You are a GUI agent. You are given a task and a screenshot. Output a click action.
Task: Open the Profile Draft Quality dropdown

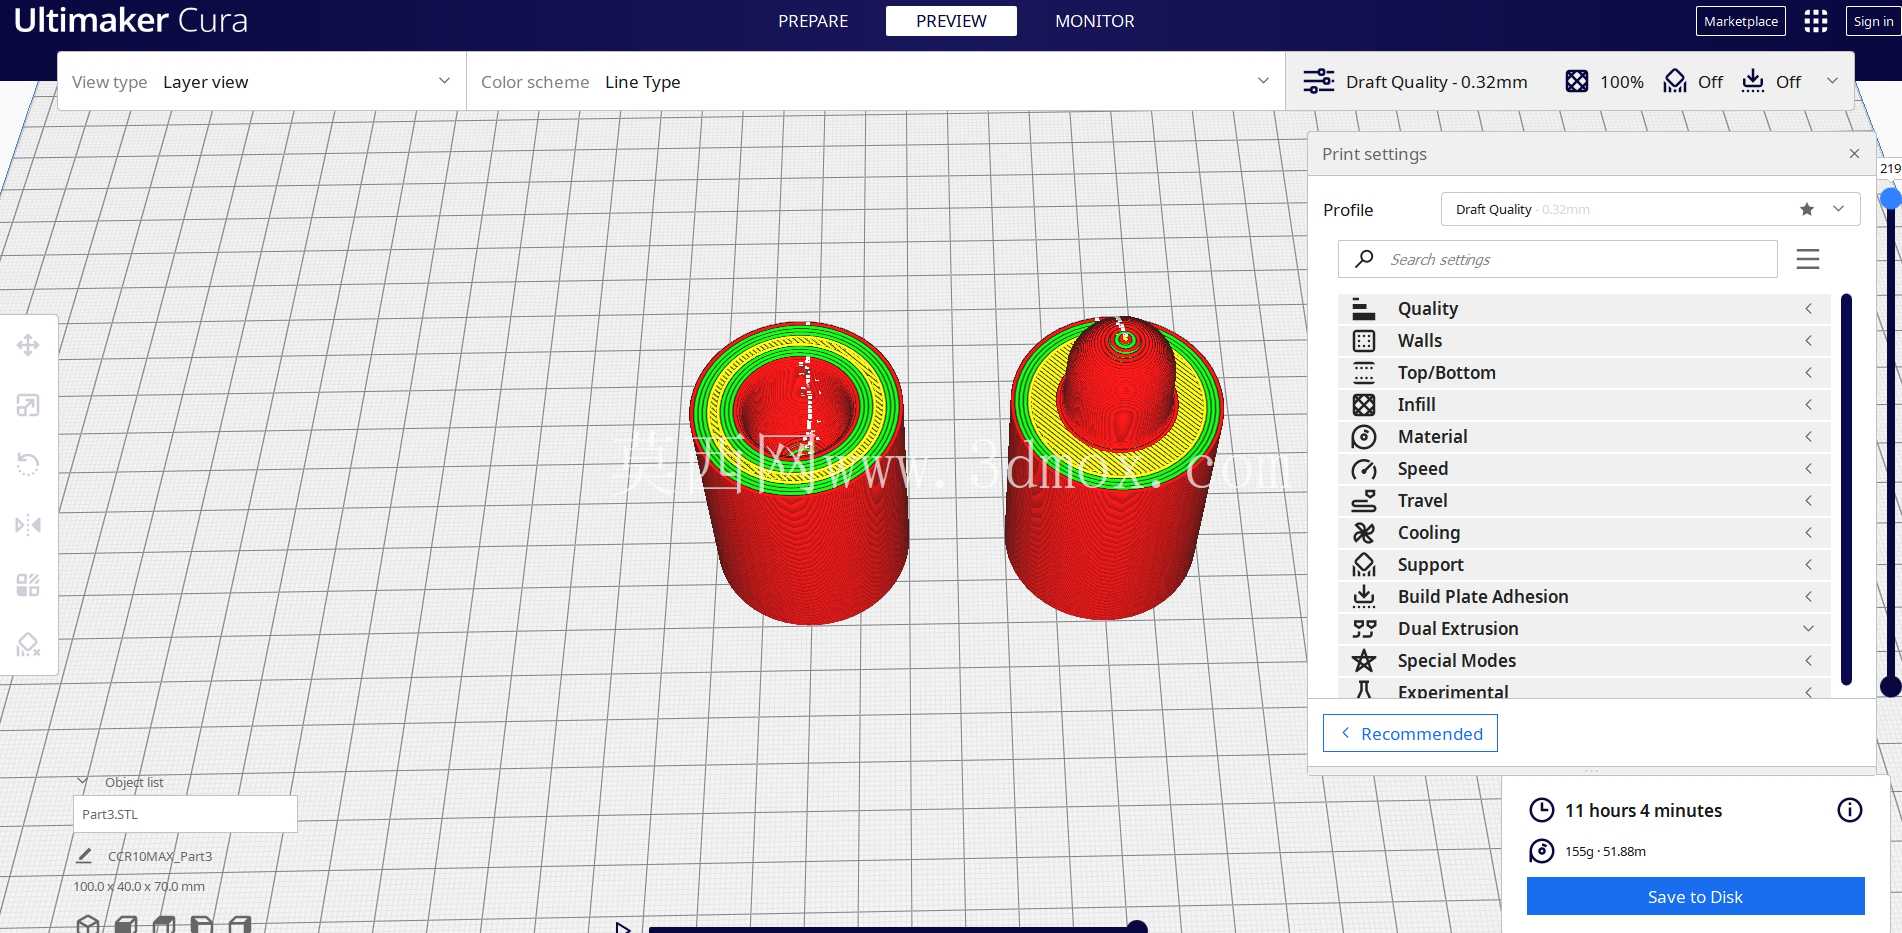click(x=1650, y=209)
